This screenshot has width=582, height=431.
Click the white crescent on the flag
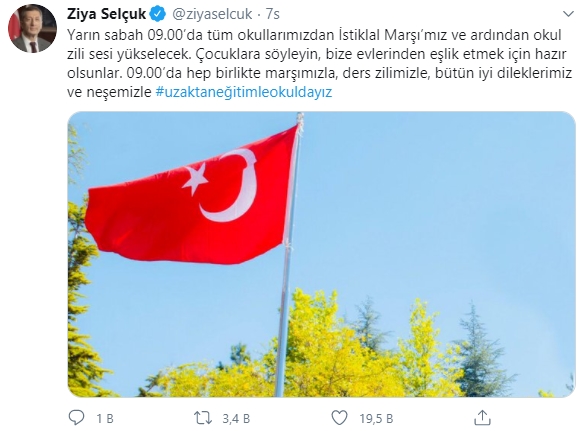pos(232,186)
